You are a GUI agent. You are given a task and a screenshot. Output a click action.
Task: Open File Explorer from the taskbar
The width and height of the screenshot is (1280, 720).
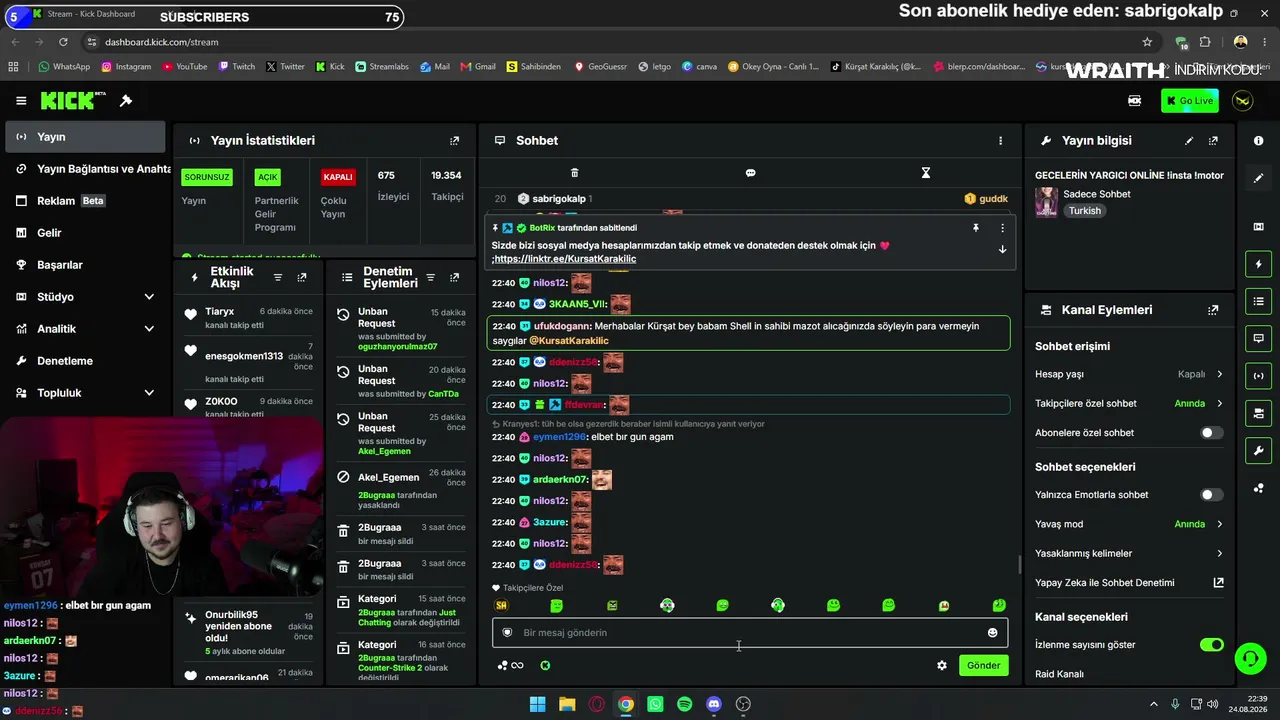click(567, 704)
